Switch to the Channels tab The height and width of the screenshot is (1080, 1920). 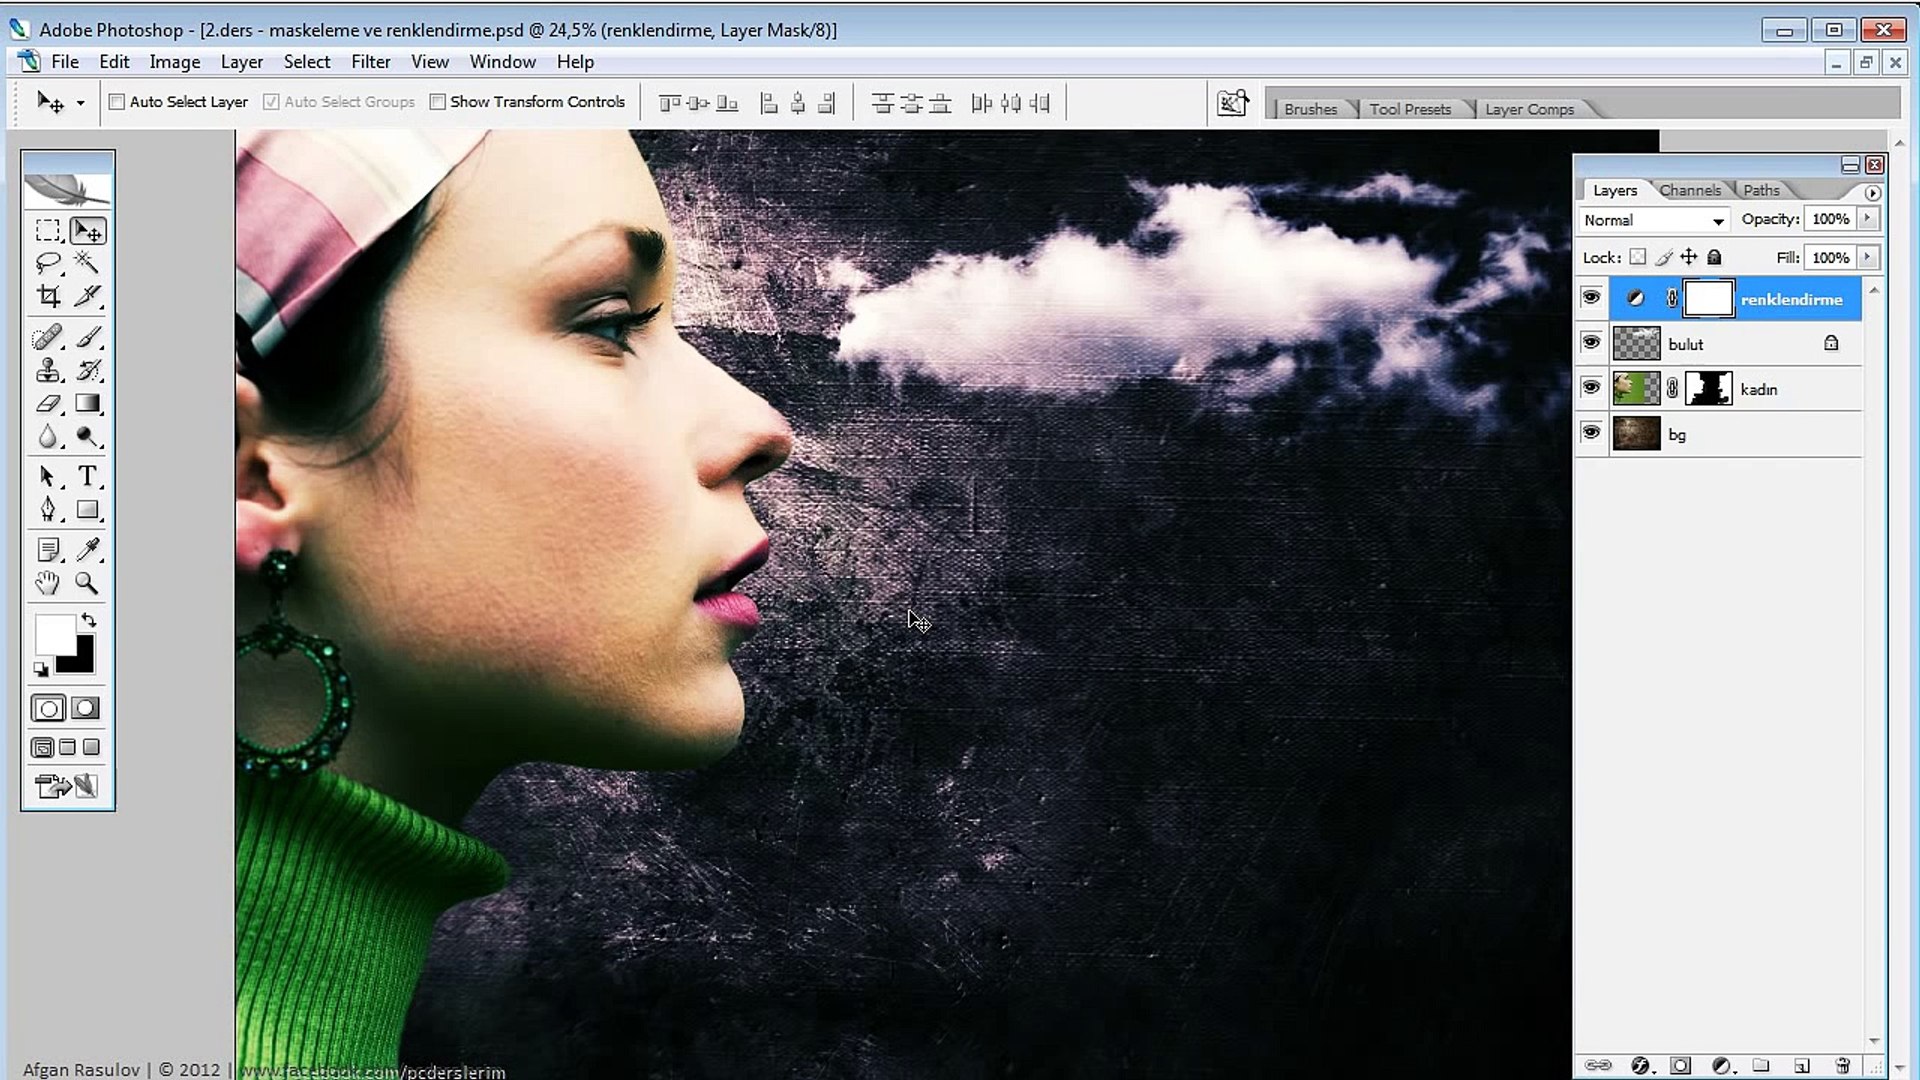[1690, 190]
